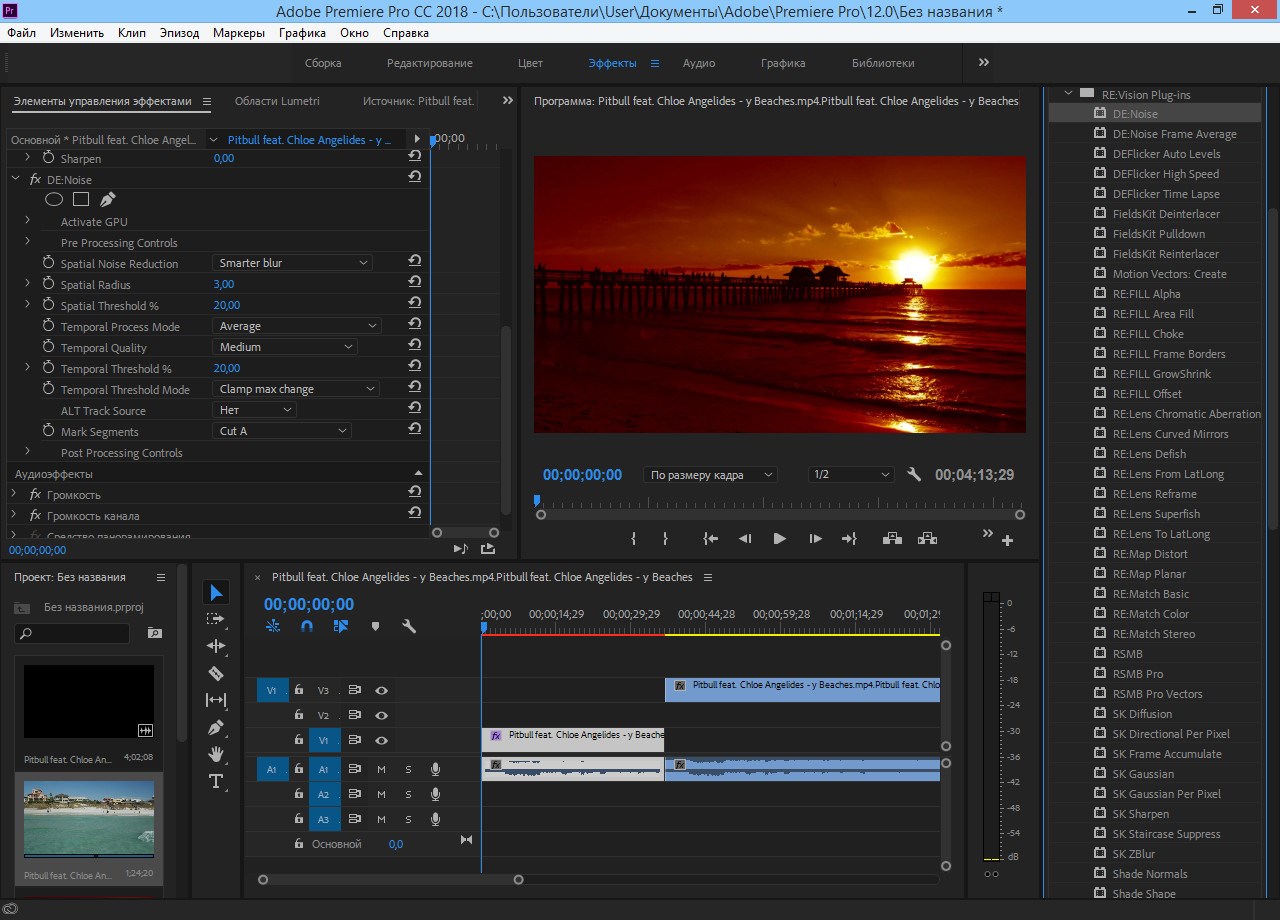
Task: Select beach clip thumbnail in project
Action: [89, 819]
